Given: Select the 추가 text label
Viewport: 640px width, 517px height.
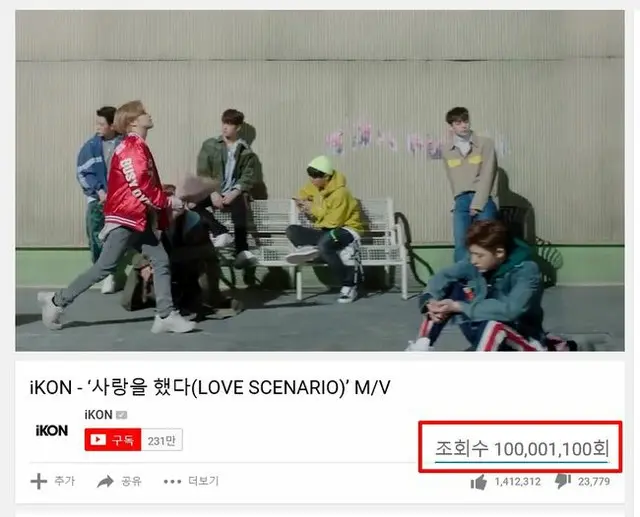Looking at the screenshot, I should coord(64,481).
